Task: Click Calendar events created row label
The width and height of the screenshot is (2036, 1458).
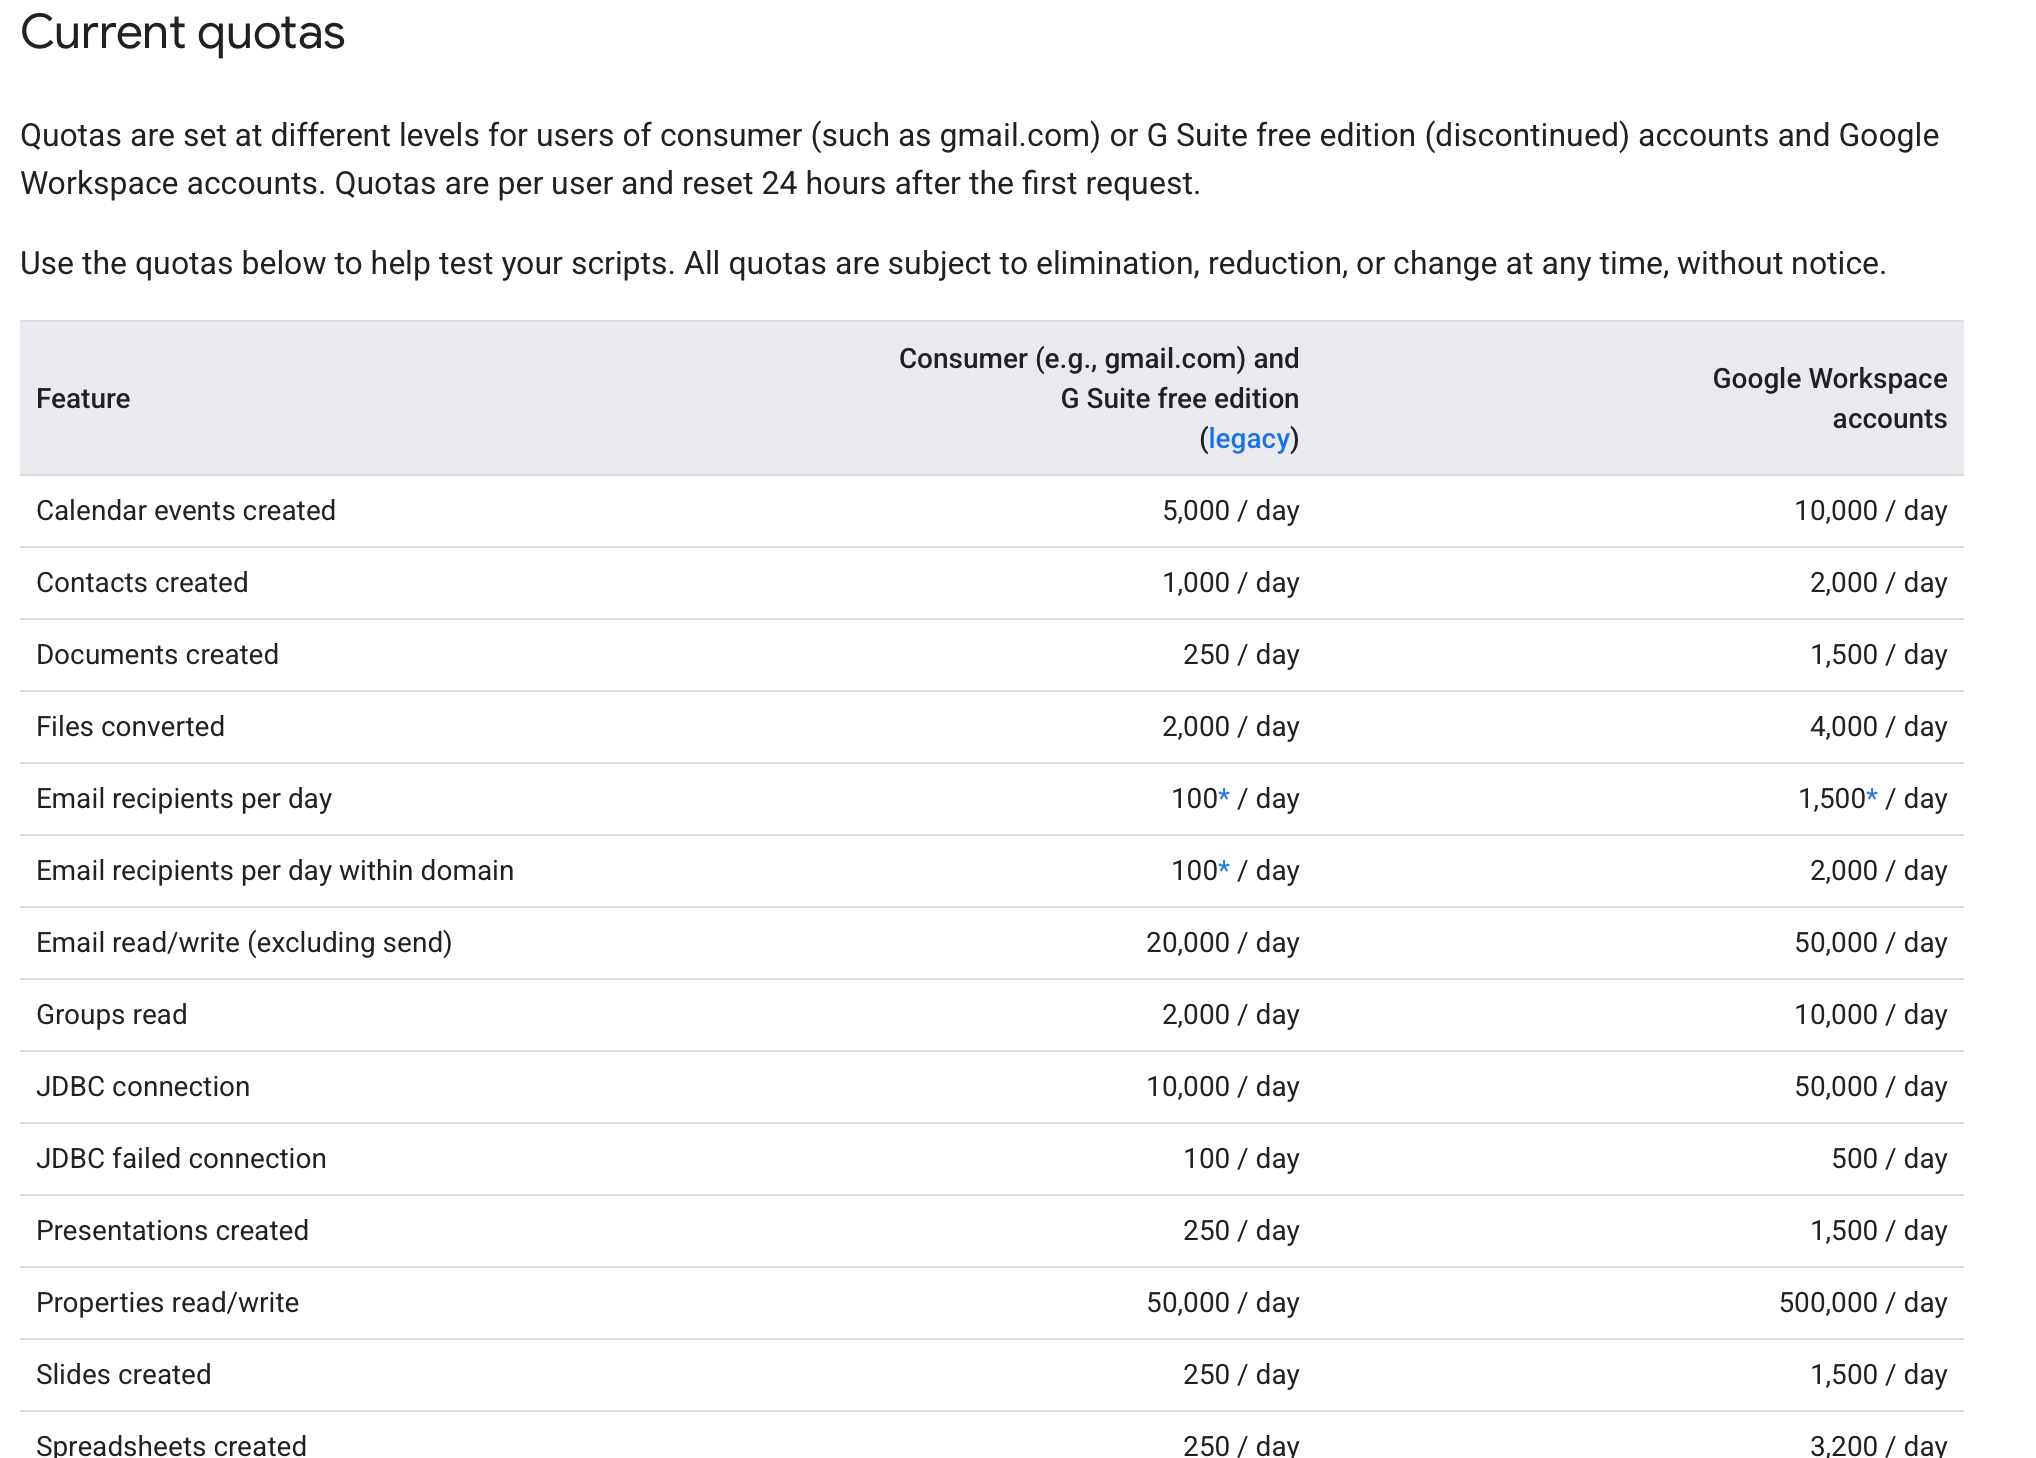Action: (x=186, y=511)
